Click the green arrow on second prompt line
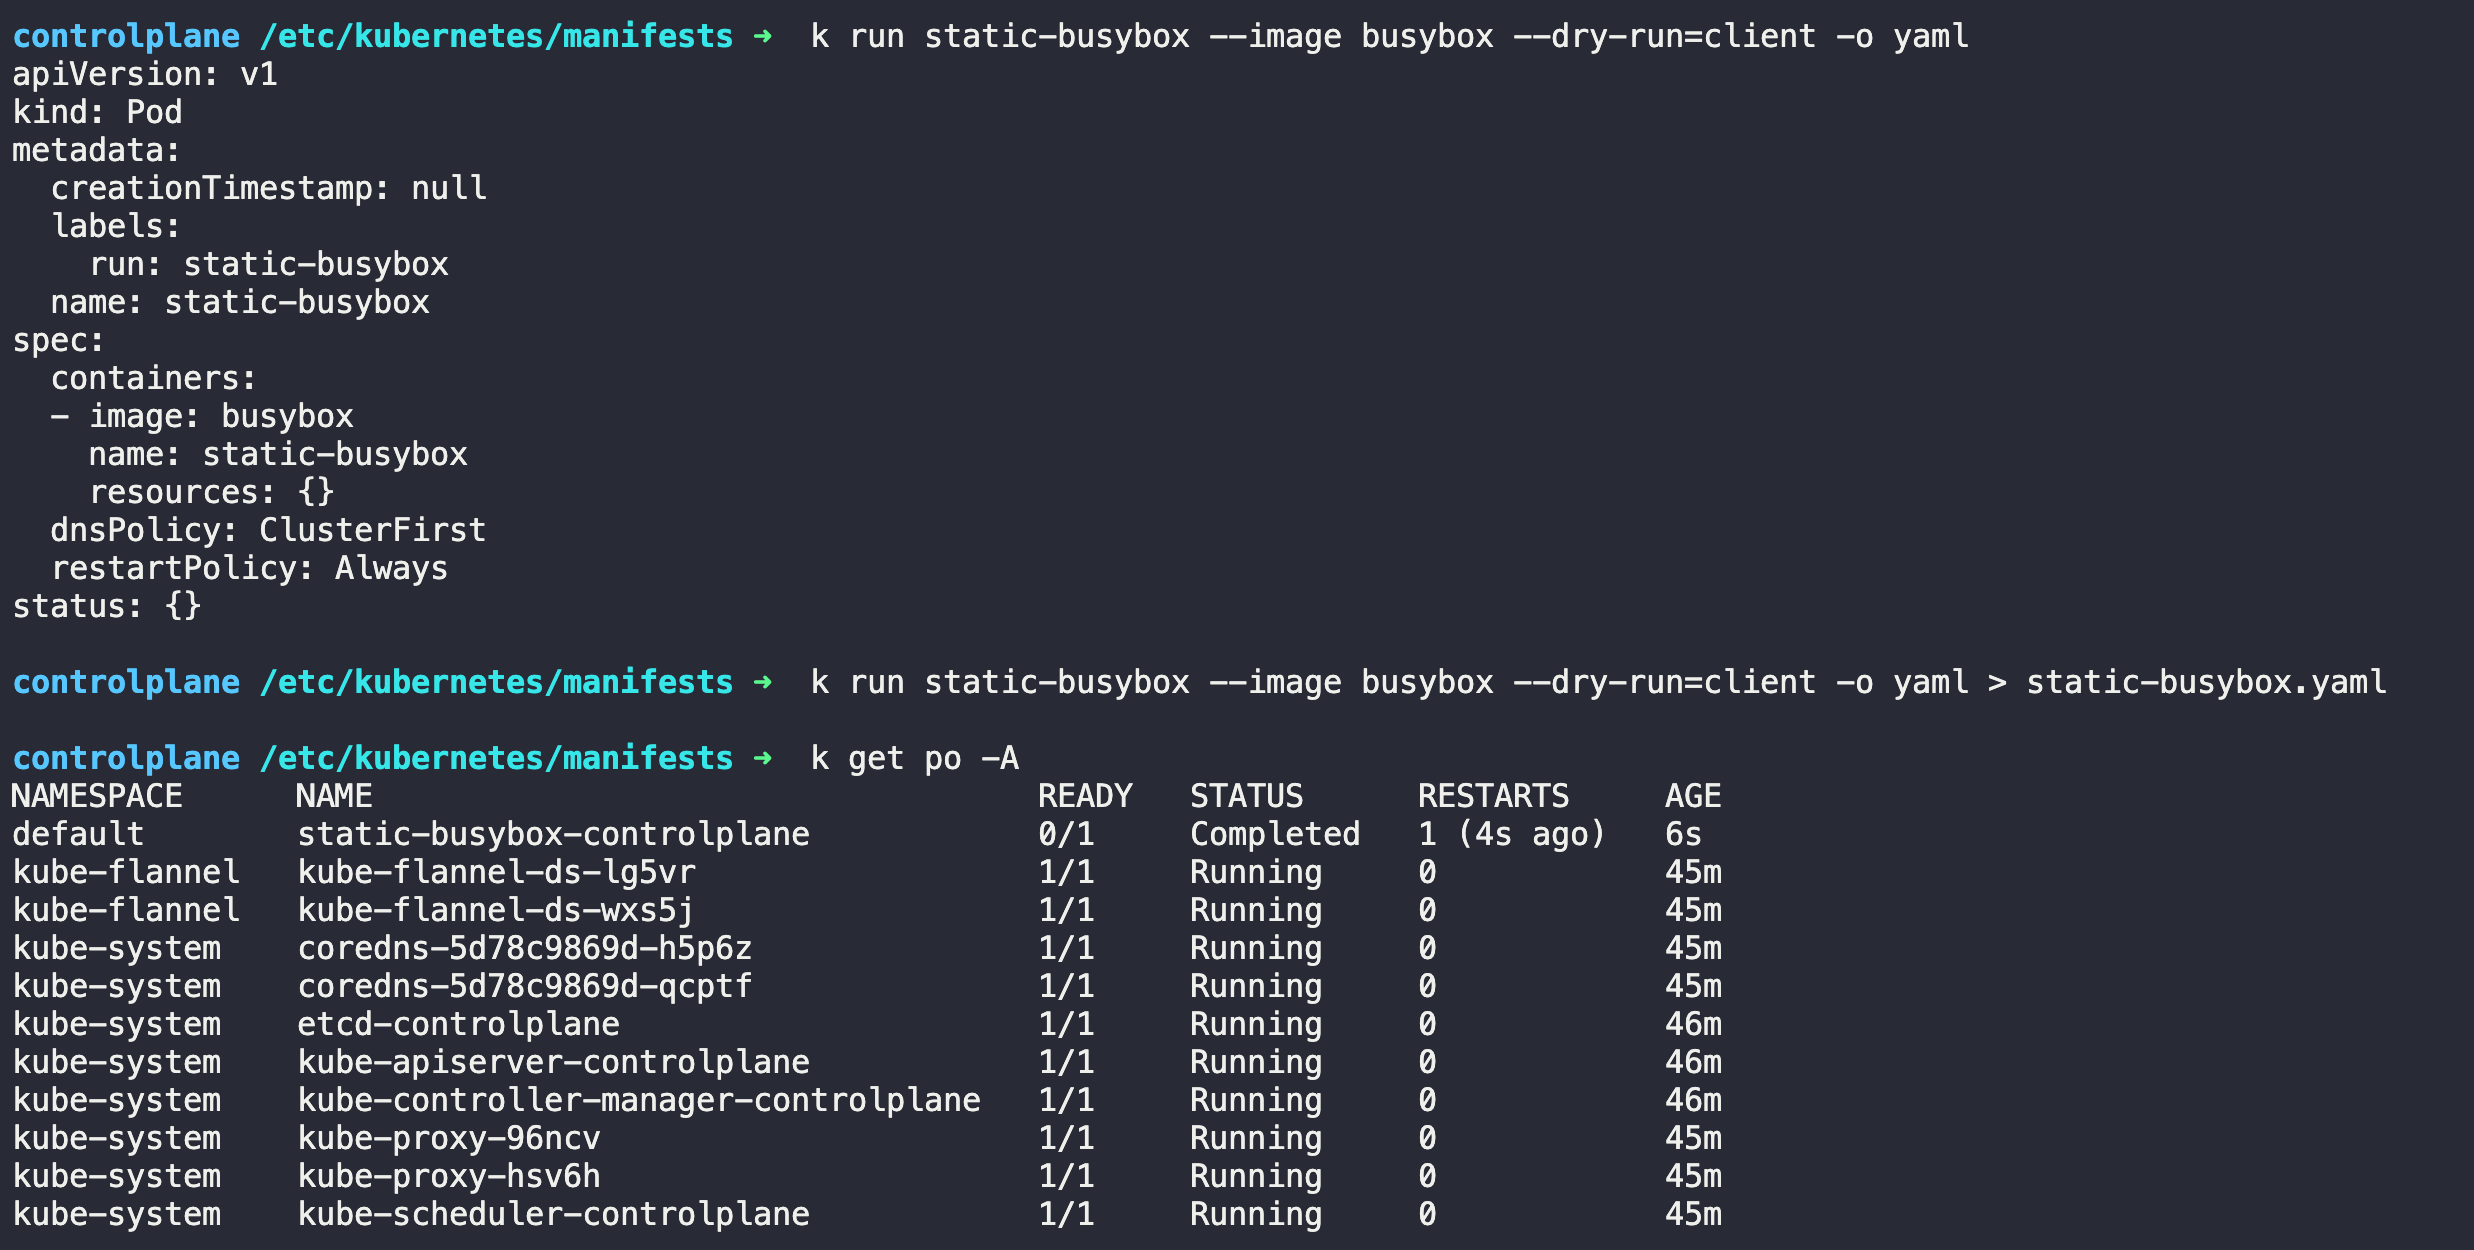 (762, 682)
